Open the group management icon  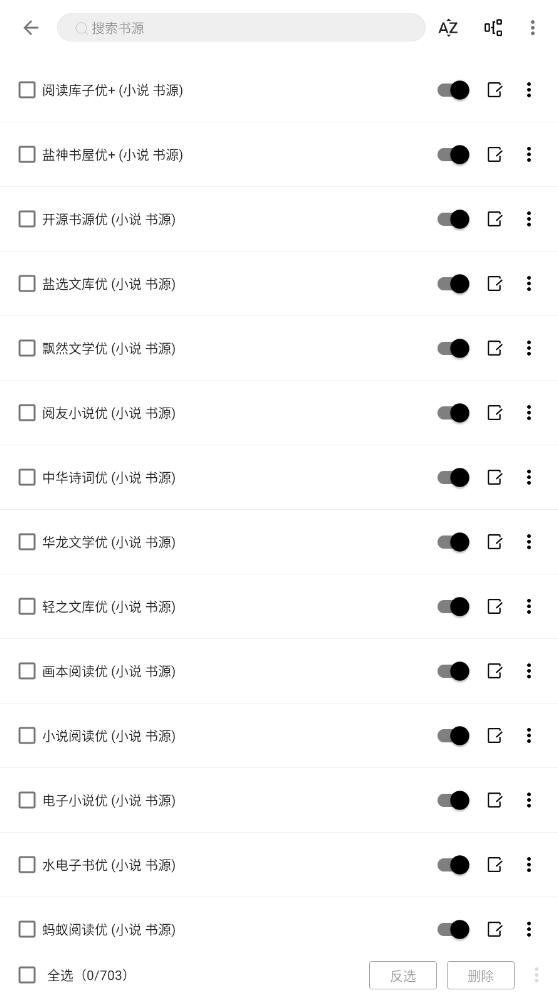[493, 27]
